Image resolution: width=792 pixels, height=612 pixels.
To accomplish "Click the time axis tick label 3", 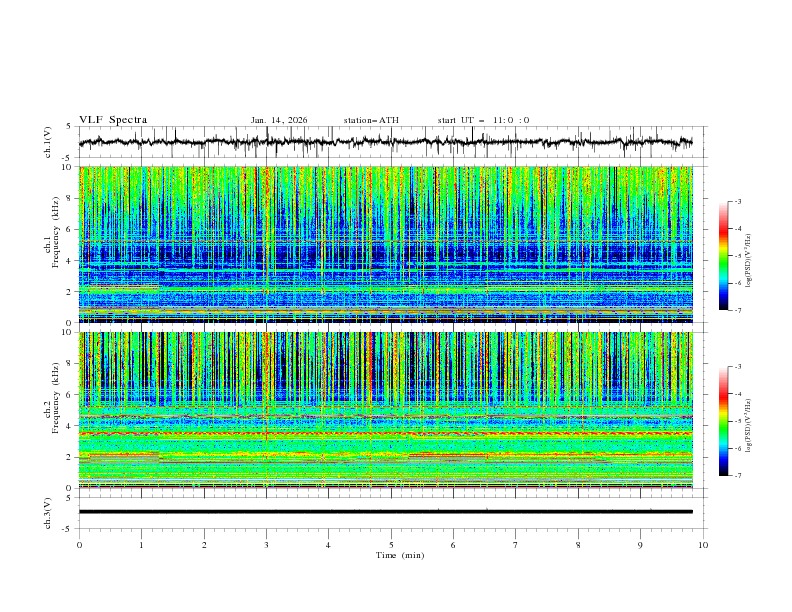I will (266, 545).
